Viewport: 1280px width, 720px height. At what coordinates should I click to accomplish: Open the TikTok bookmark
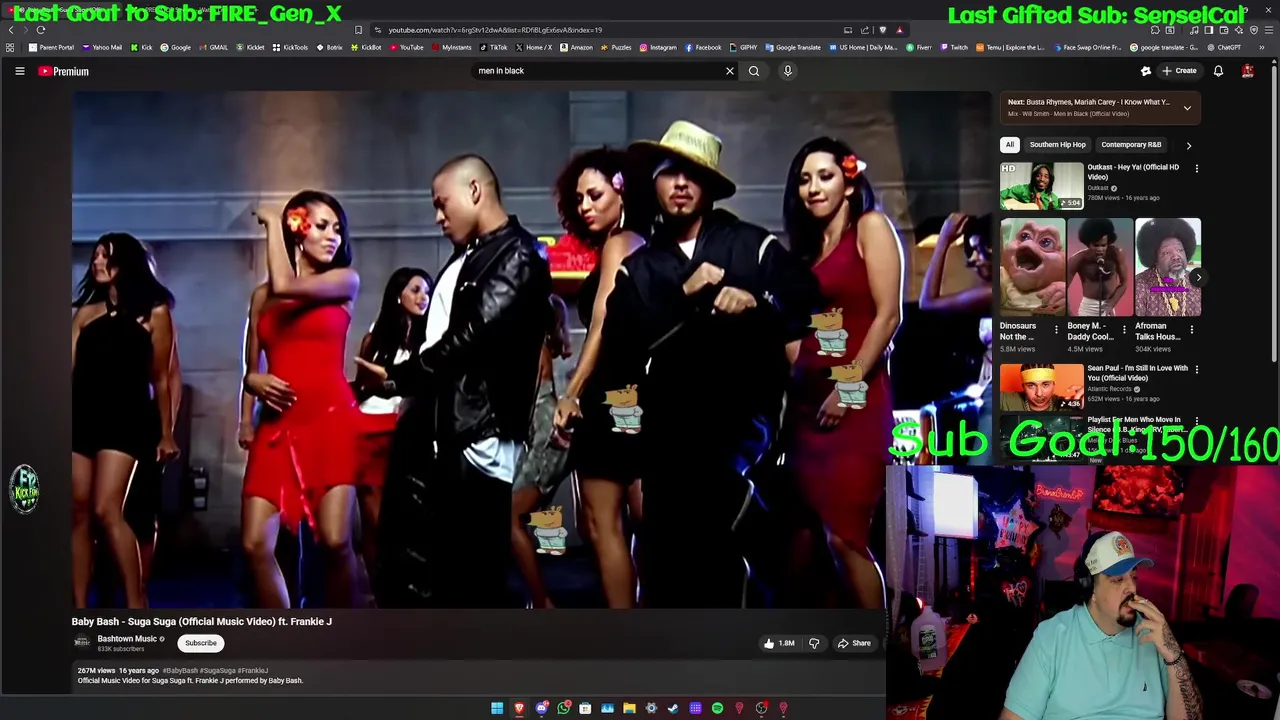tap(494, 47)
